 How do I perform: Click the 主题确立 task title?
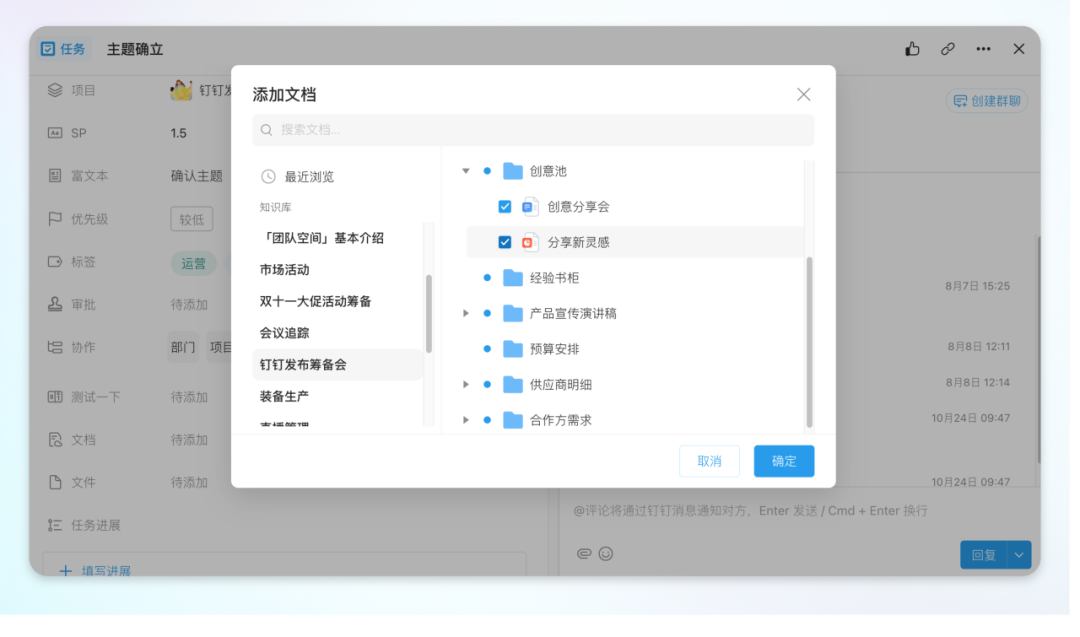135,49
